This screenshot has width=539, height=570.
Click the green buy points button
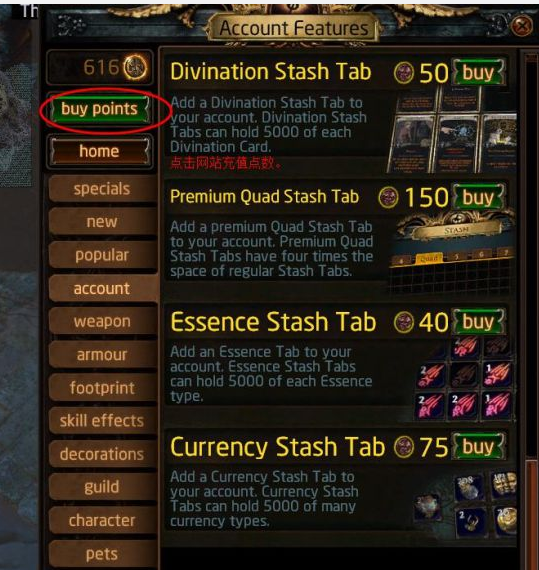(100, 109)
